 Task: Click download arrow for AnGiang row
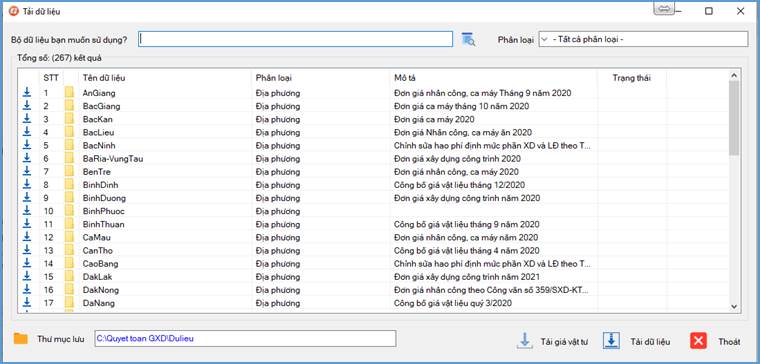point(27,92)
